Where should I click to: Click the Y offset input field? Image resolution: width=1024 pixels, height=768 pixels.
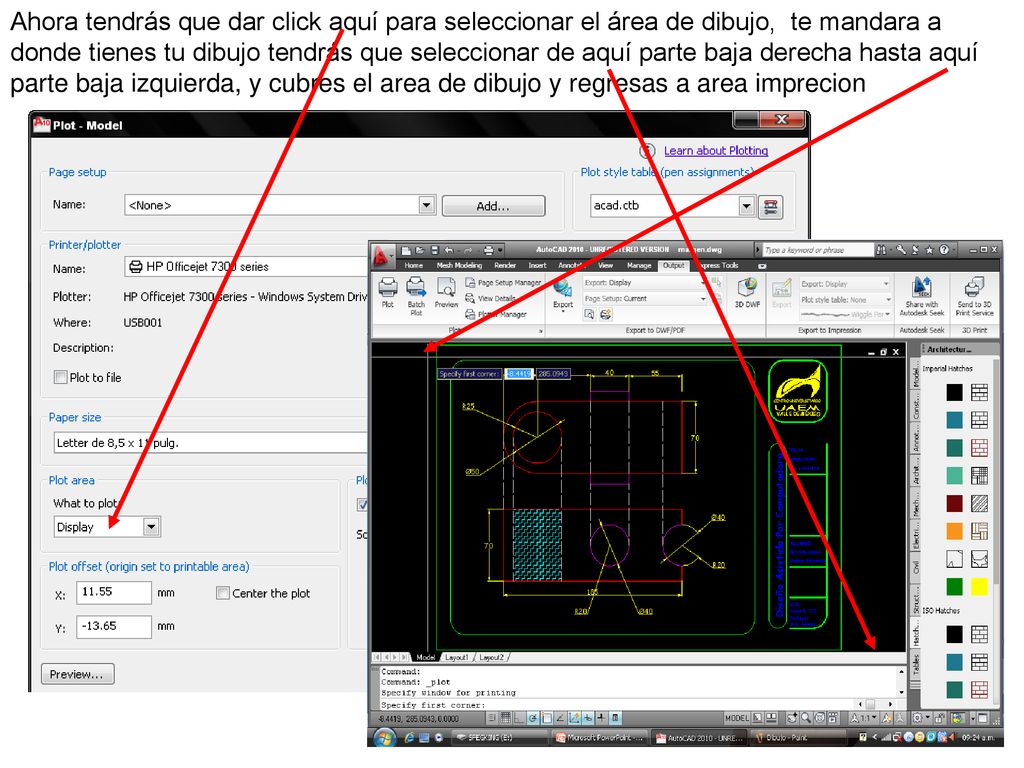[x=114, y=626]
